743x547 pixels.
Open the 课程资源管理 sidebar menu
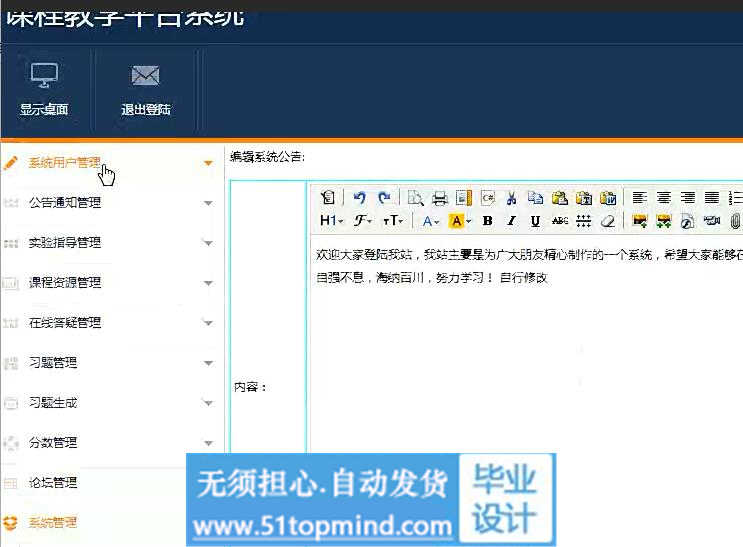pyautogui.click(x=65, y=283)
